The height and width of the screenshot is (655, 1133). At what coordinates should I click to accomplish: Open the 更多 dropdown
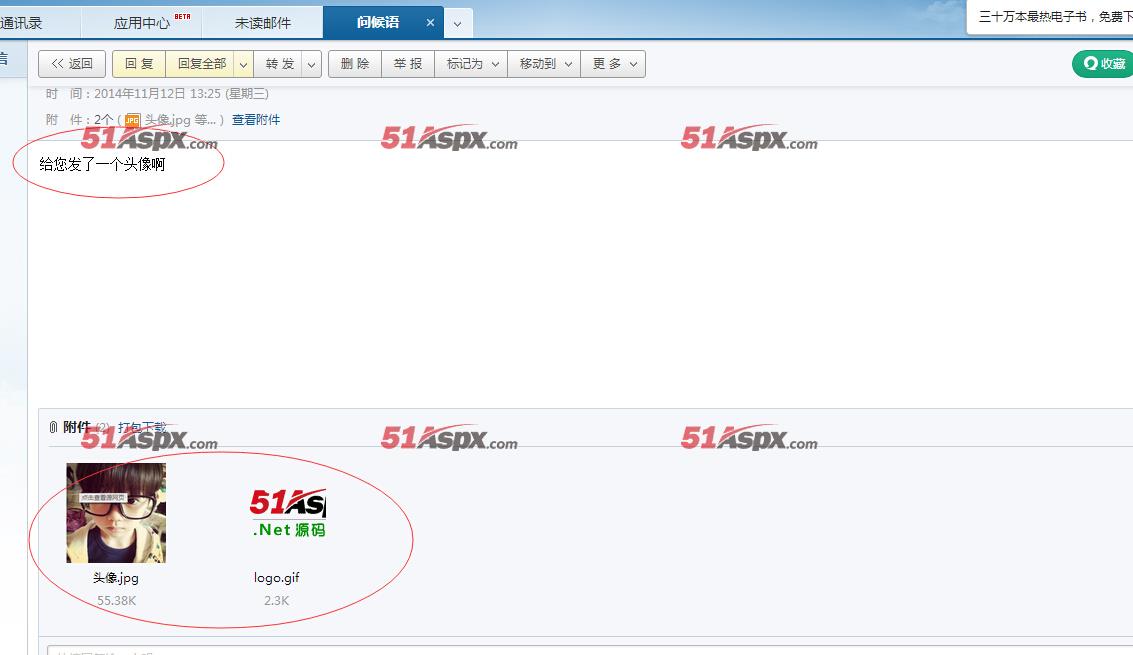tap(613, 64)
